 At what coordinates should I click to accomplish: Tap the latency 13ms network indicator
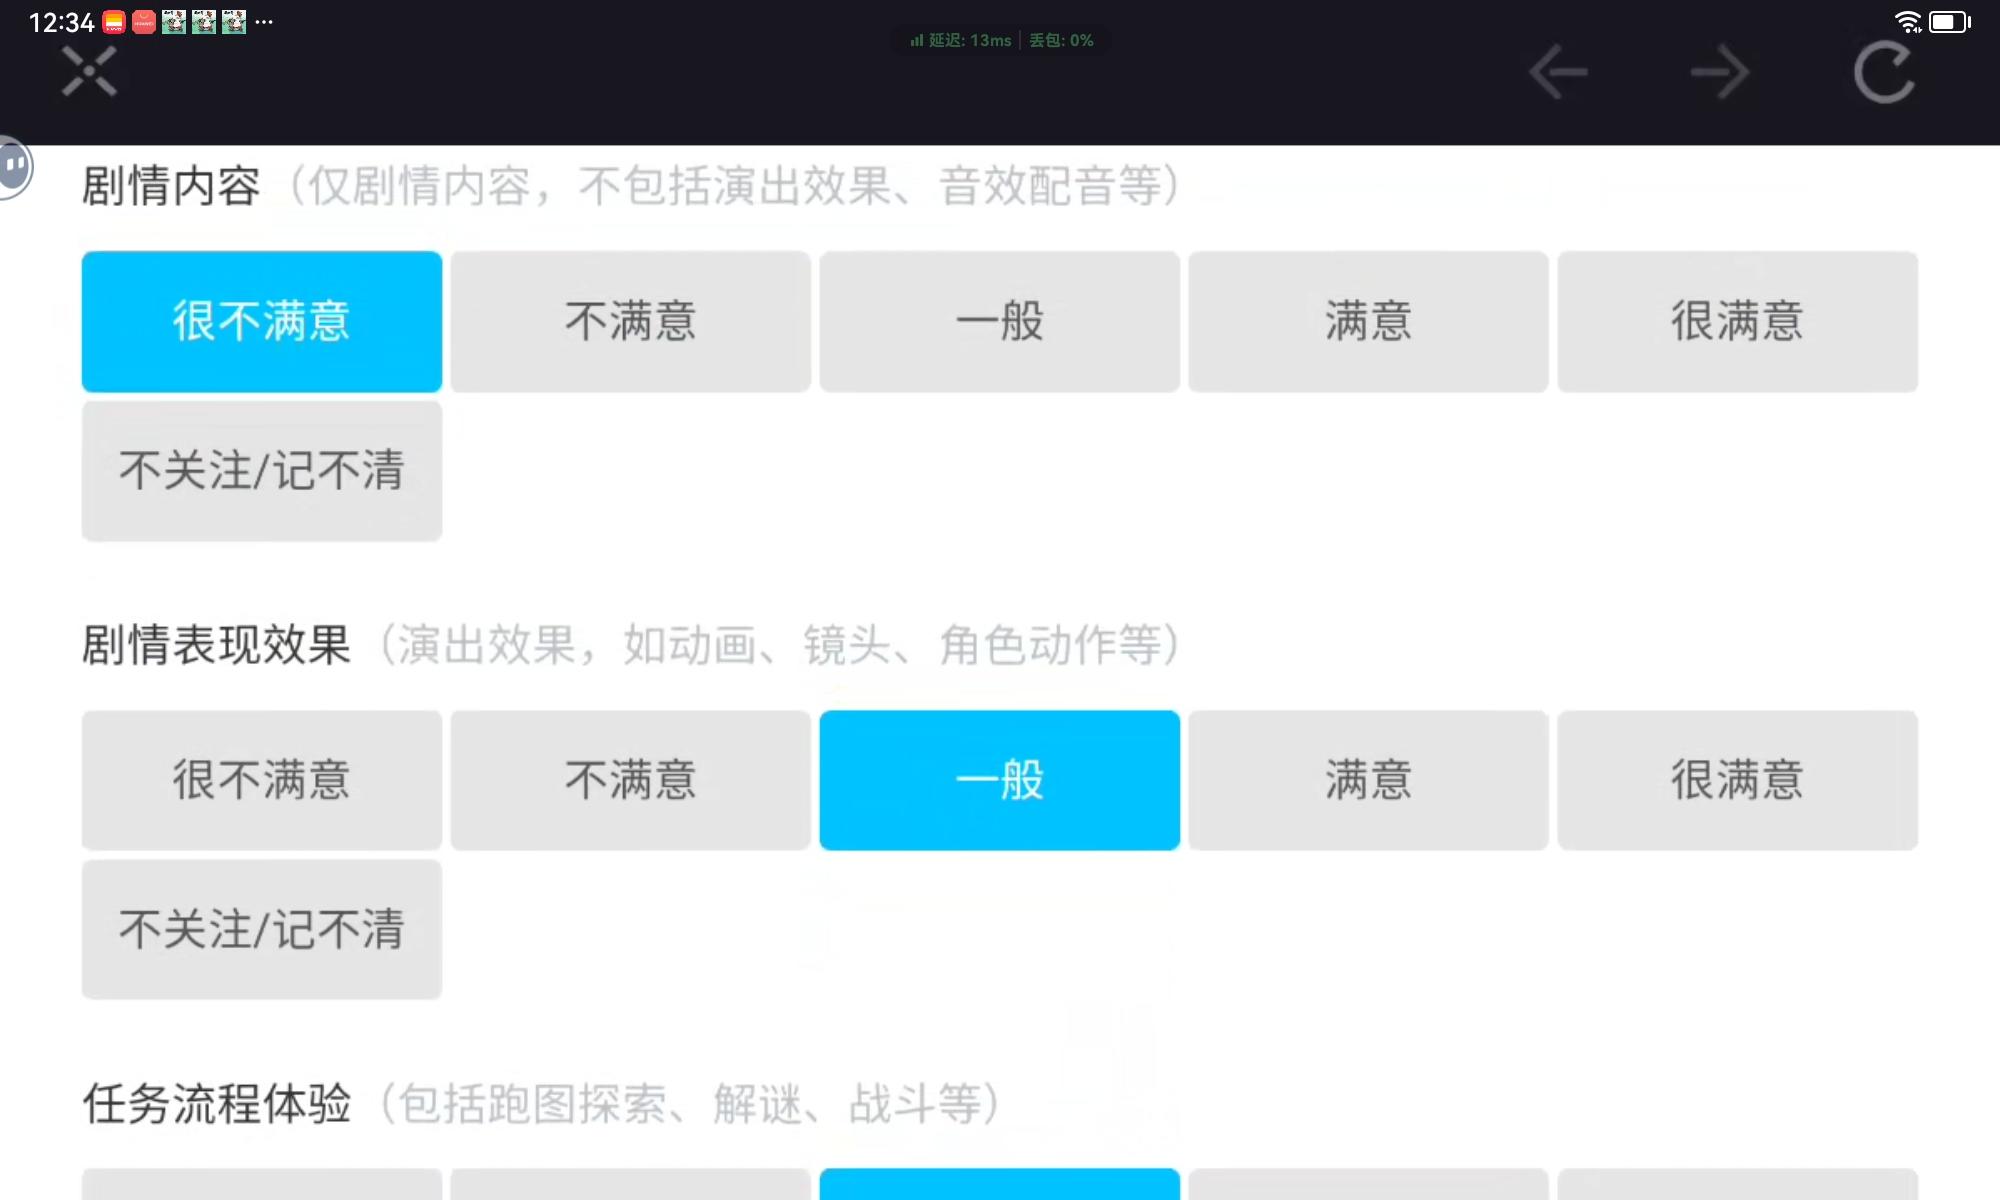click(x=961, y=40)
